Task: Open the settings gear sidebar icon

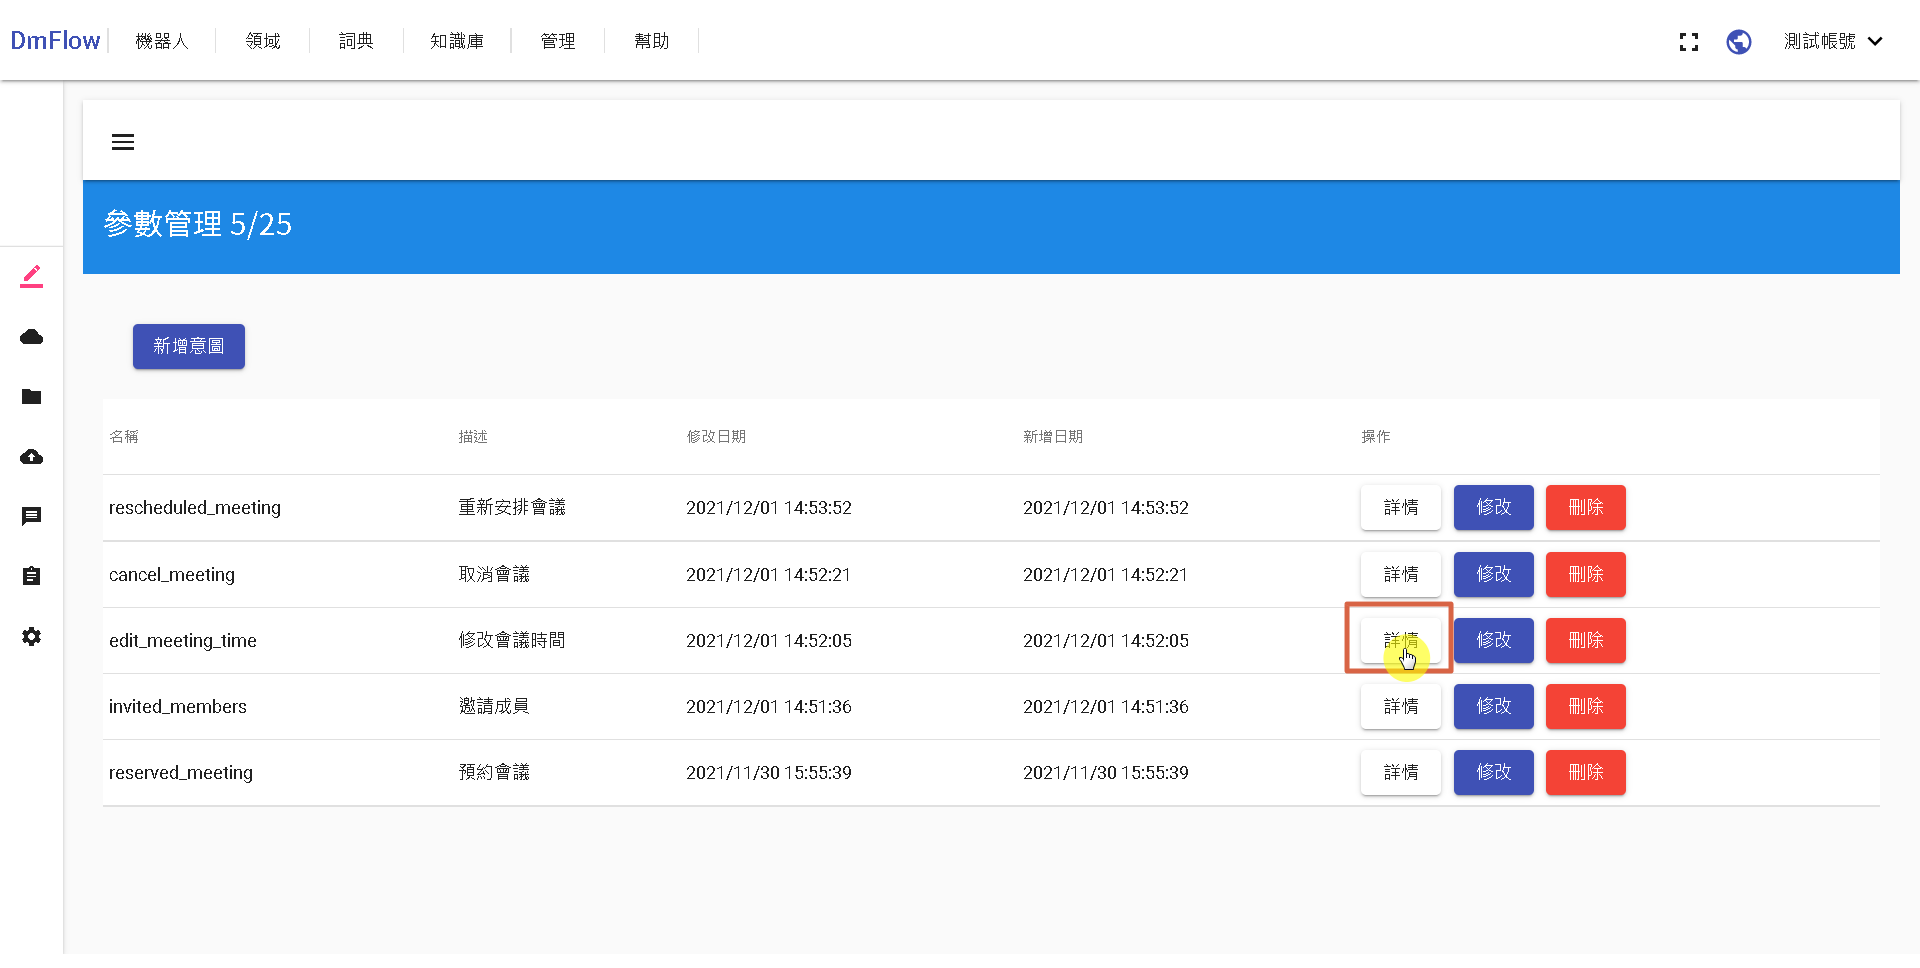Action: [x=32, y=637]
